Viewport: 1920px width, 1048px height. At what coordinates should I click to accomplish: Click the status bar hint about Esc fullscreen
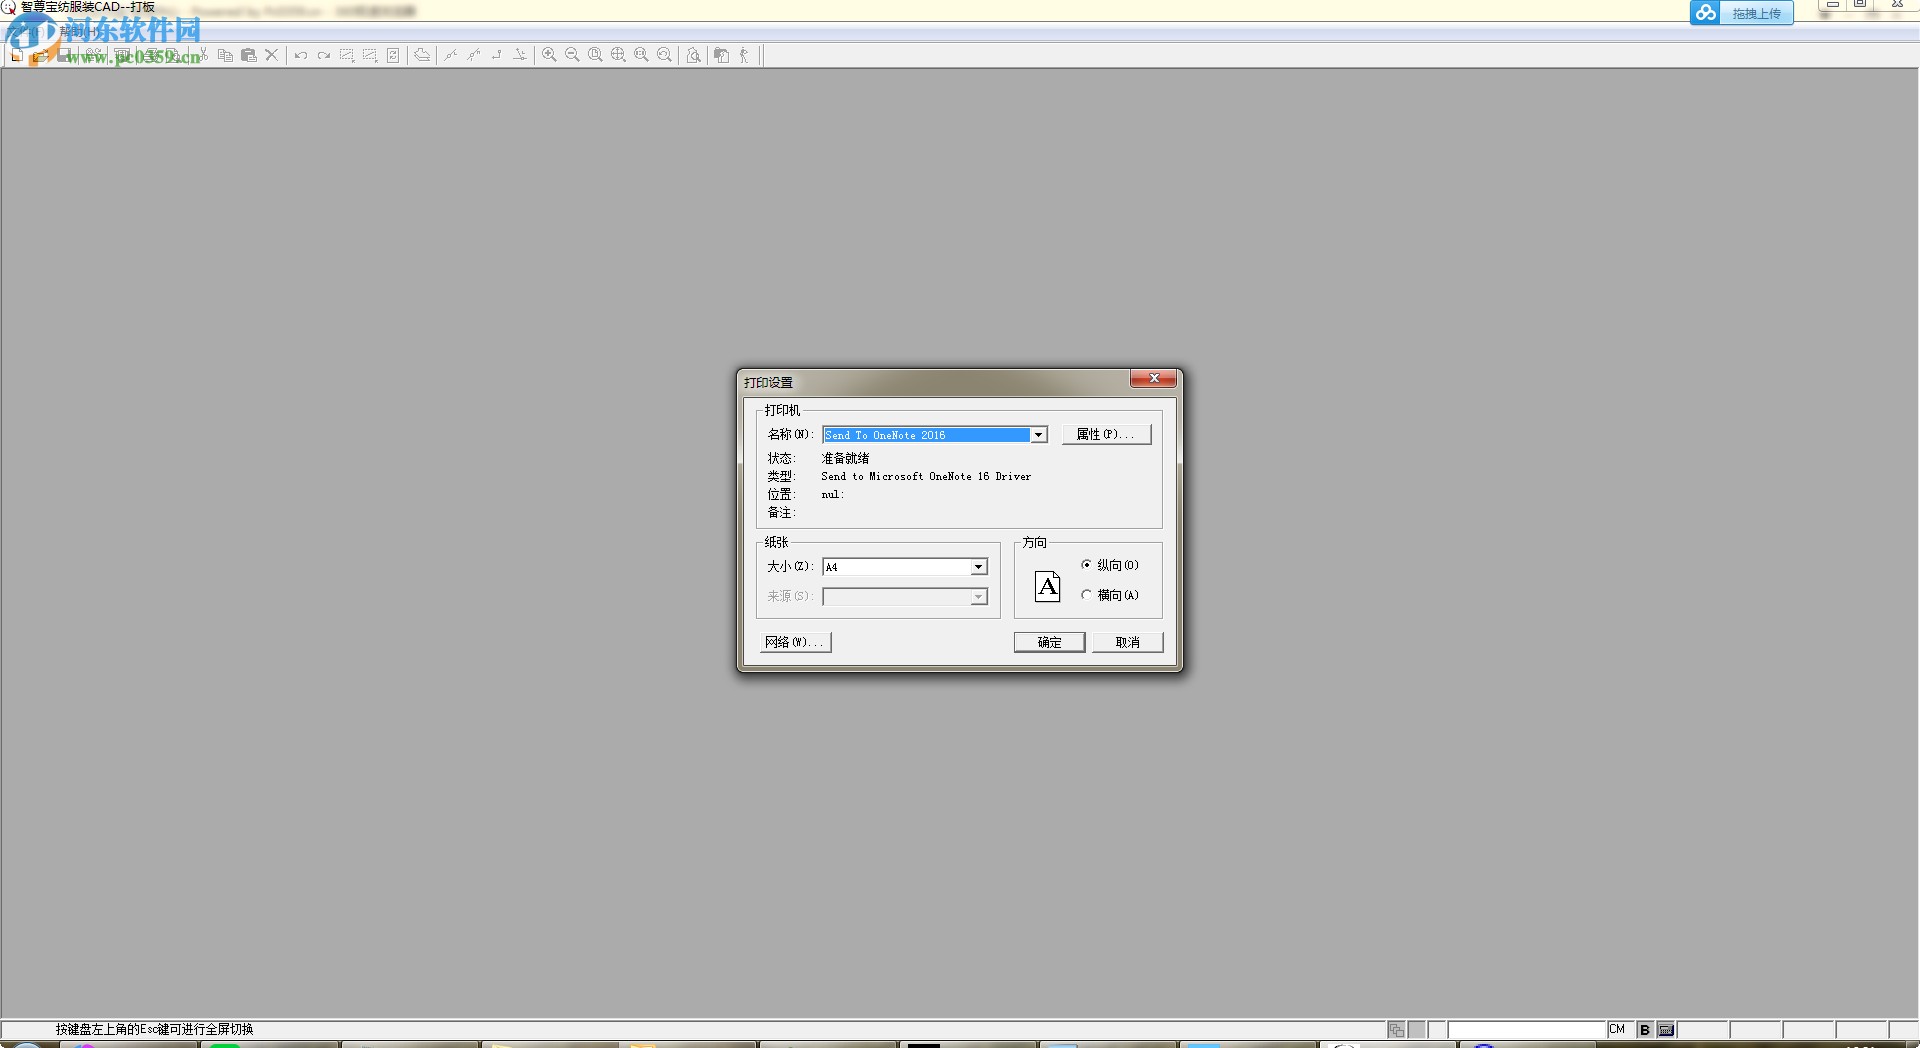[154, 1029]
